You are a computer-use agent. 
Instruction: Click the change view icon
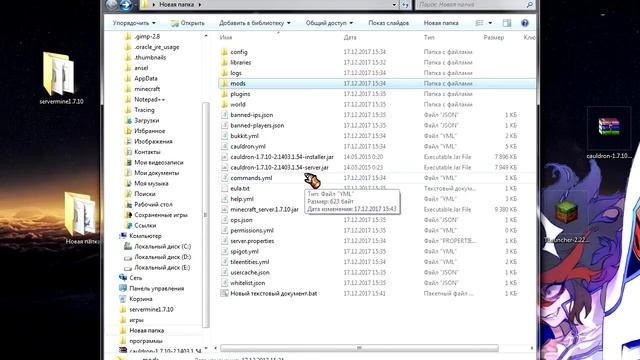[x=480, y=23]
